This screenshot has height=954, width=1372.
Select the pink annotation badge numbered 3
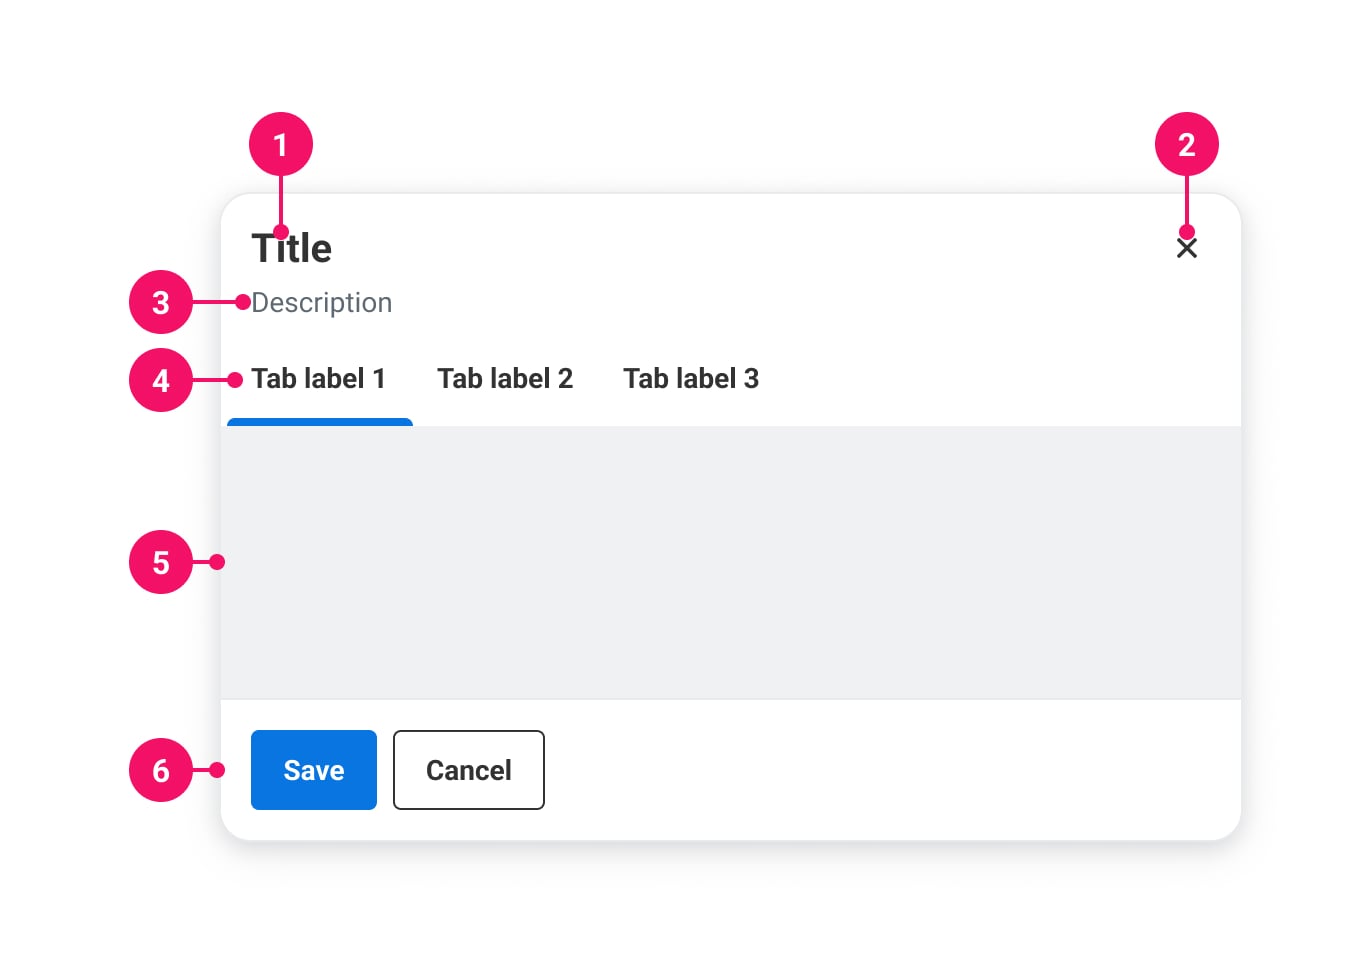click(160, 302)
